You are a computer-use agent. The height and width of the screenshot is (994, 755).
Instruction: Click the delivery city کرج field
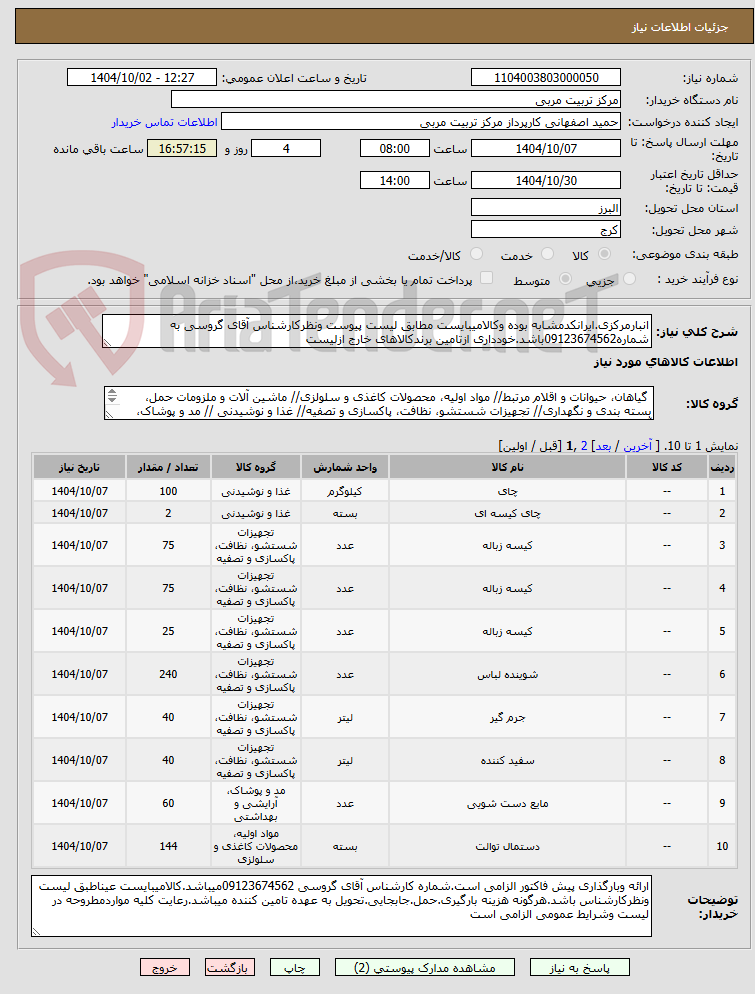tap(546, 229)
